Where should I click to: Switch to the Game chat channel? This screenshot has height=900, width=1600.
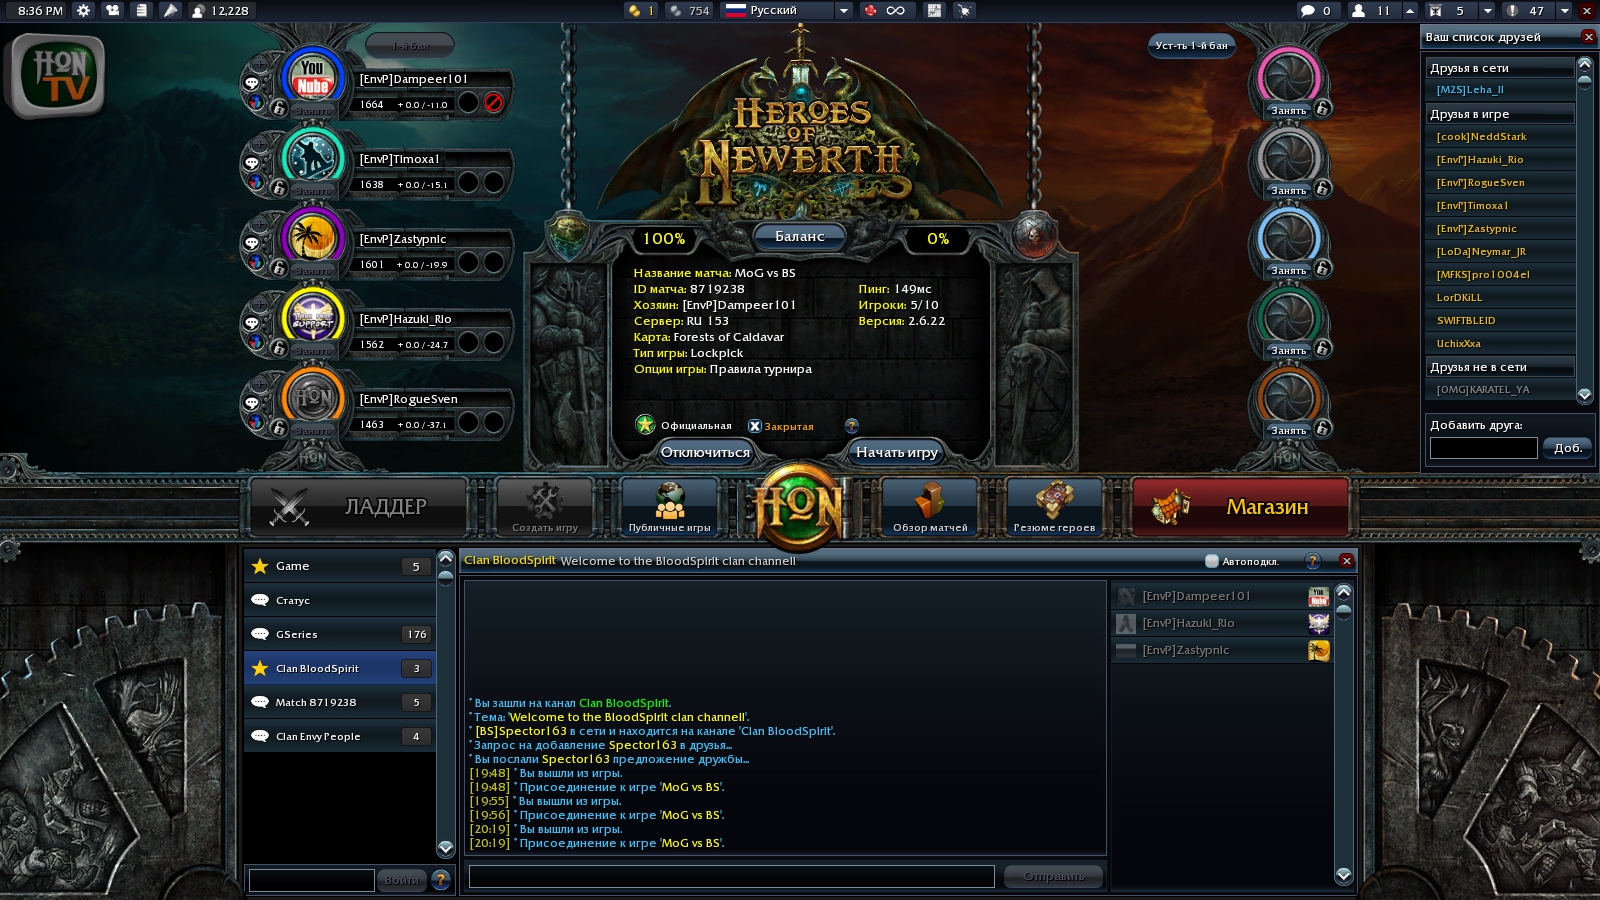(x=340, y=566)
